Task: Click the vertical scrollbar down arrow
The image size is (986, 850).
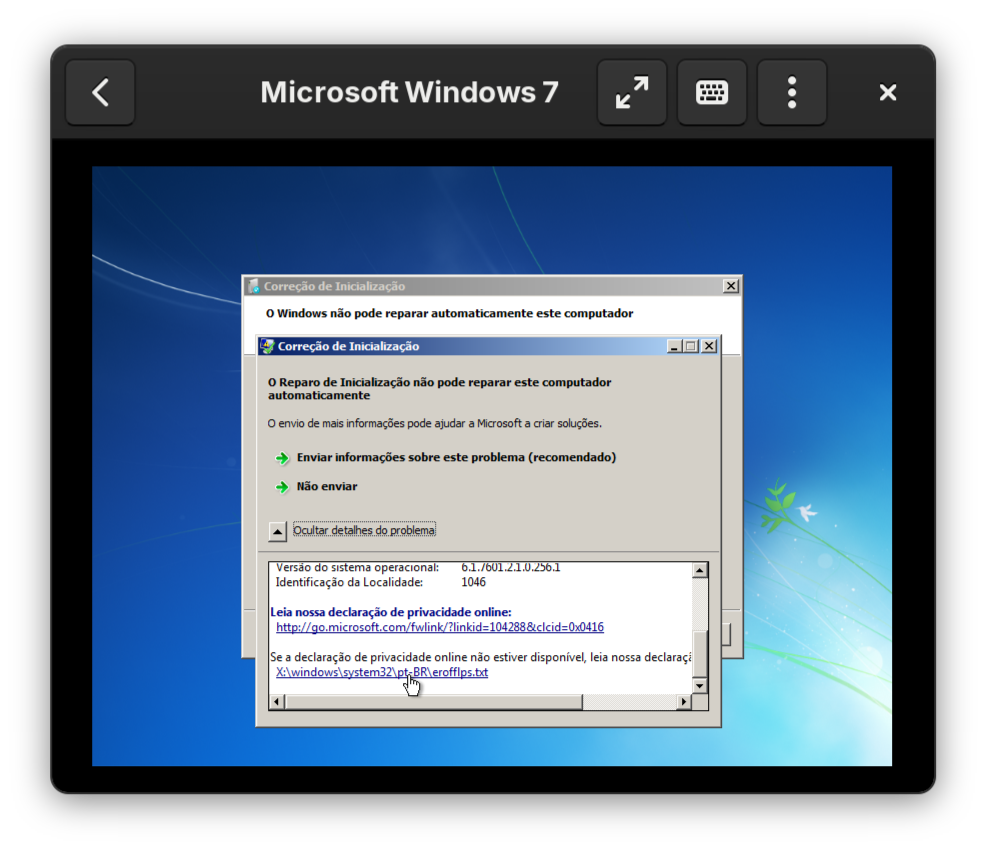Action: point(699,685)
